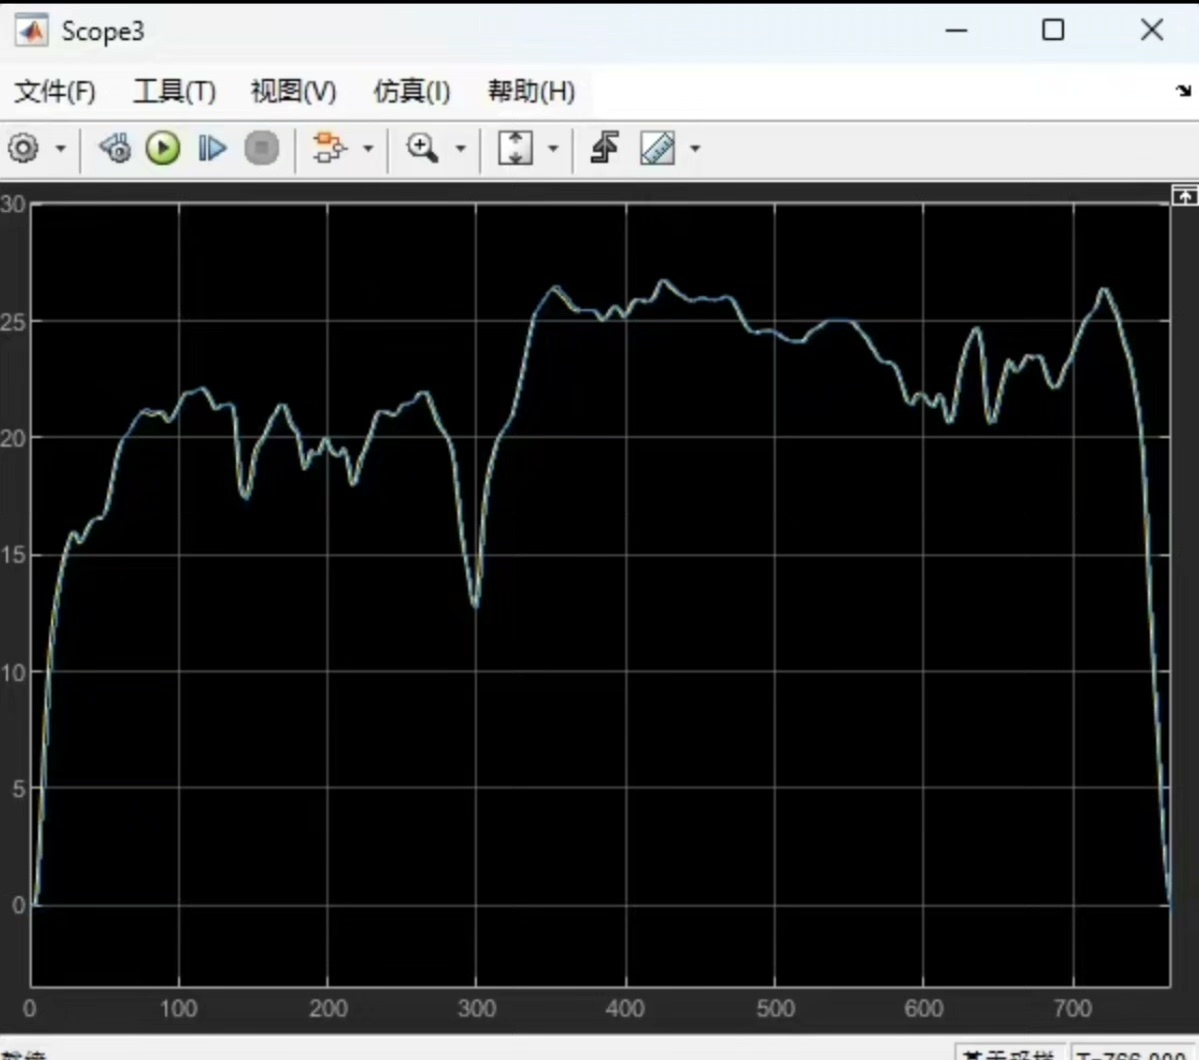Minimize the Scope3 window
The height and width of the screenshot is (1060, 1199).
pos(956,31)
